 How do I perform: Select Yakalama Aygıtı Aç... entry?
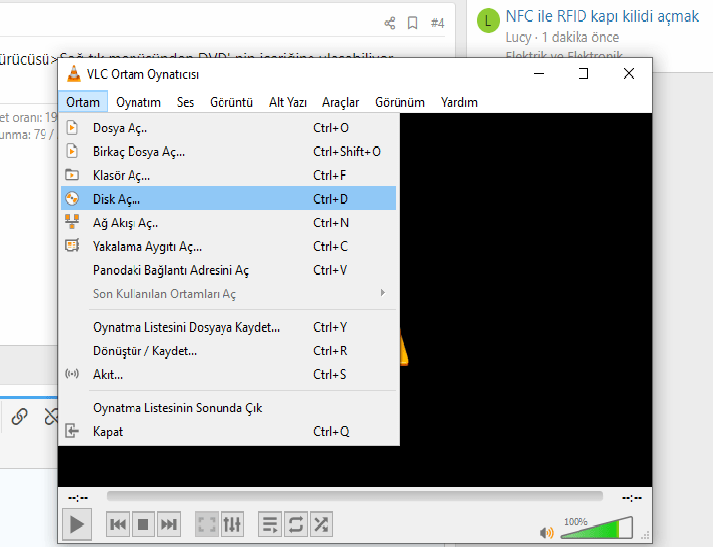click(228, 246)
